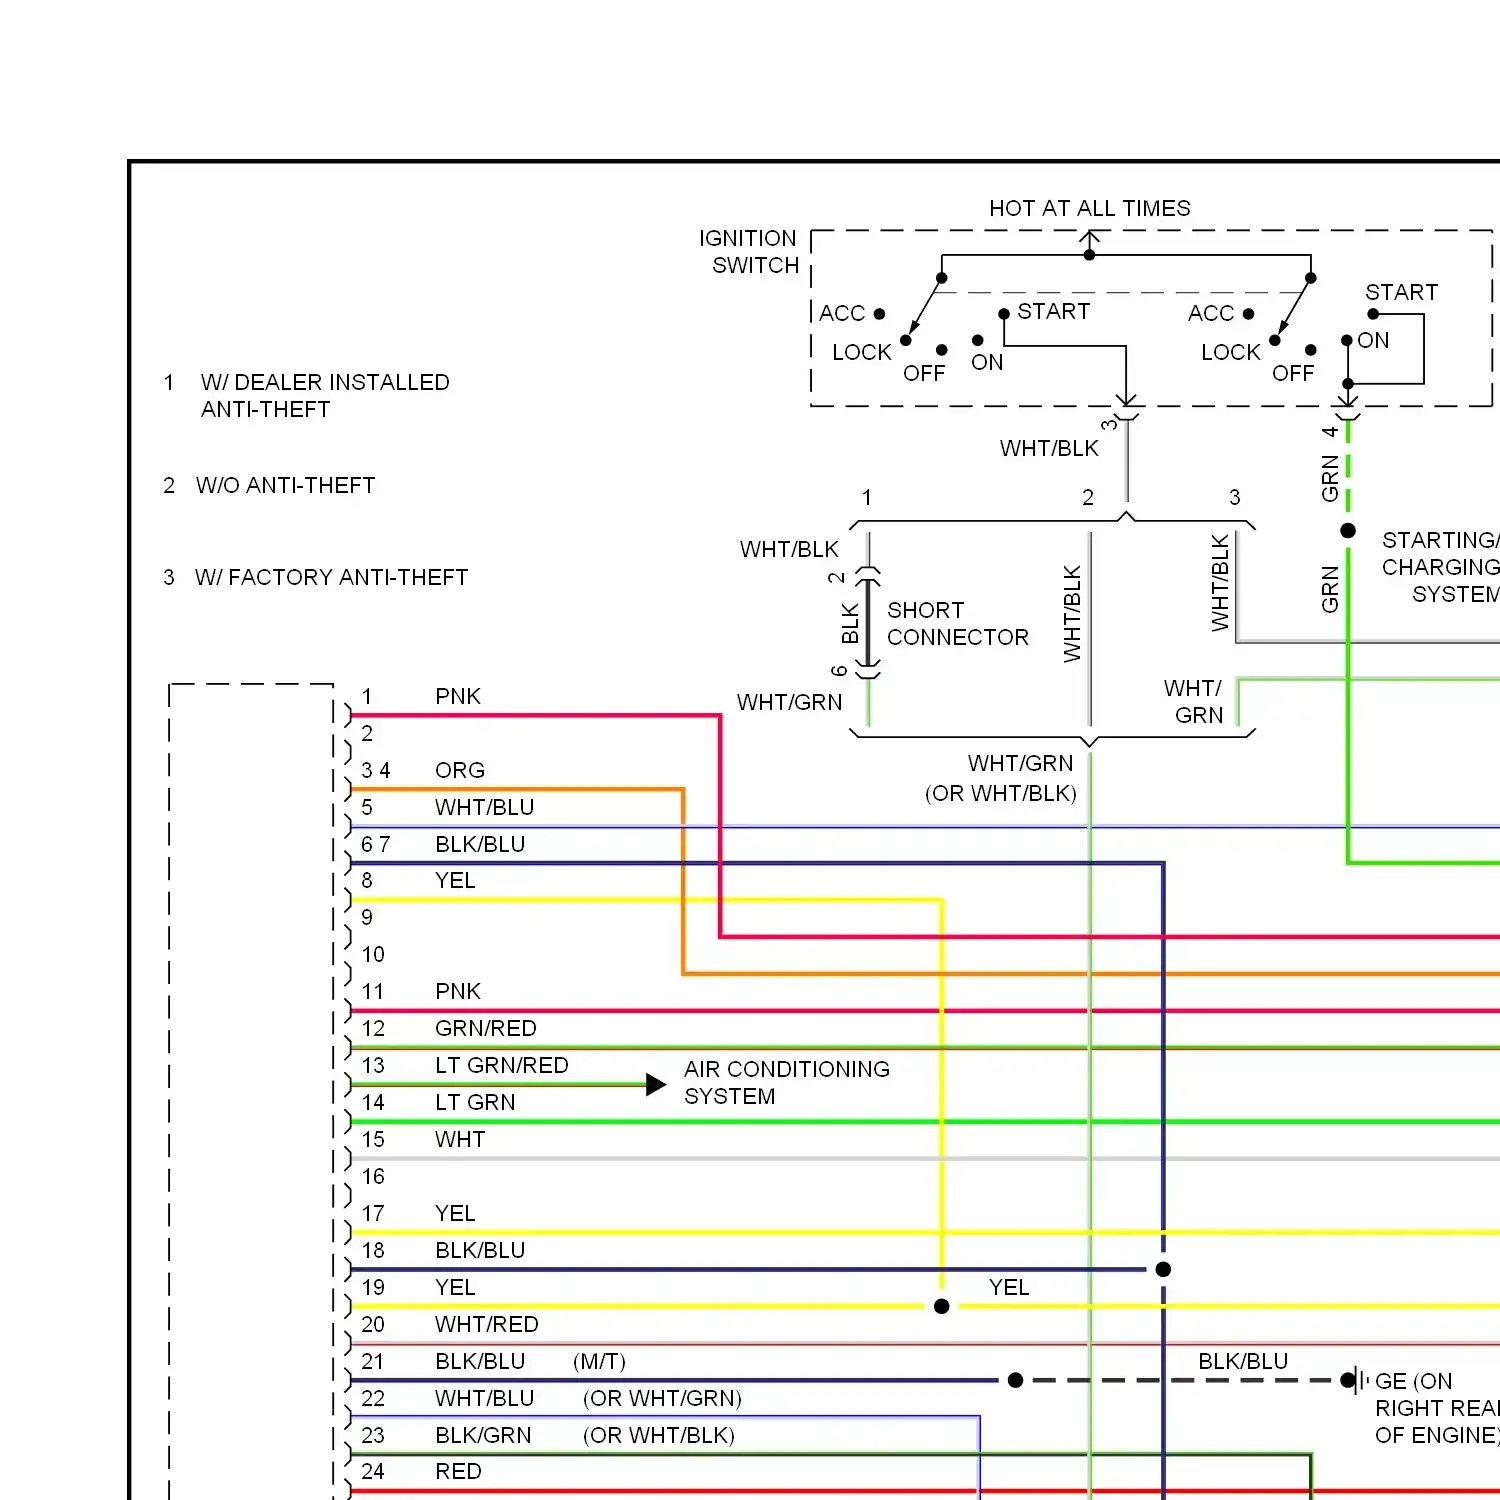1500x1500 pixels.
Task: Click the 'W/ FACTORY ANTI-THEFT' note
Action: (331, 578)
